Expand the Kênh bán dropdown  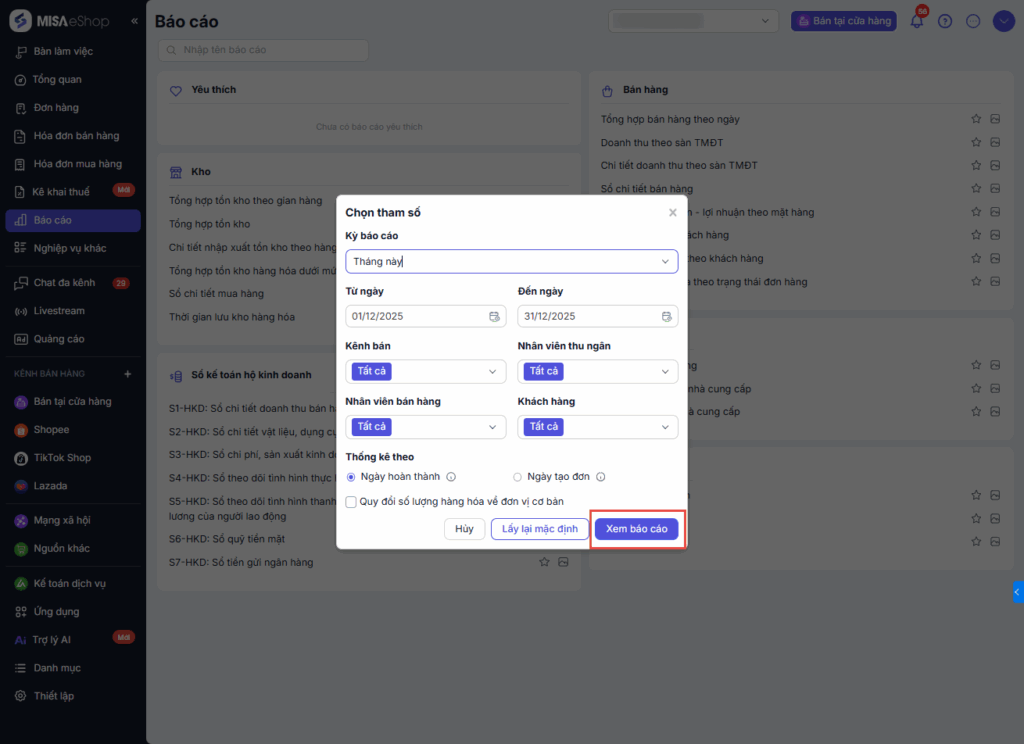[426, 372]
